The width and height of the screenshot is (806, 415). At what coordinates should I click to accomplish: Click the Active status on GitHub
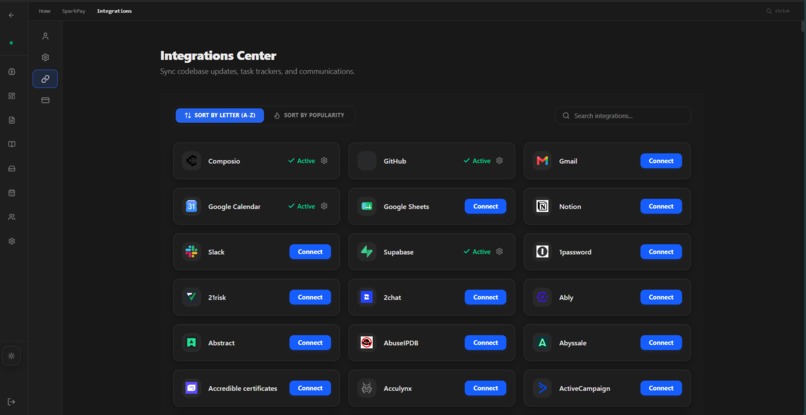coord(477,161)
